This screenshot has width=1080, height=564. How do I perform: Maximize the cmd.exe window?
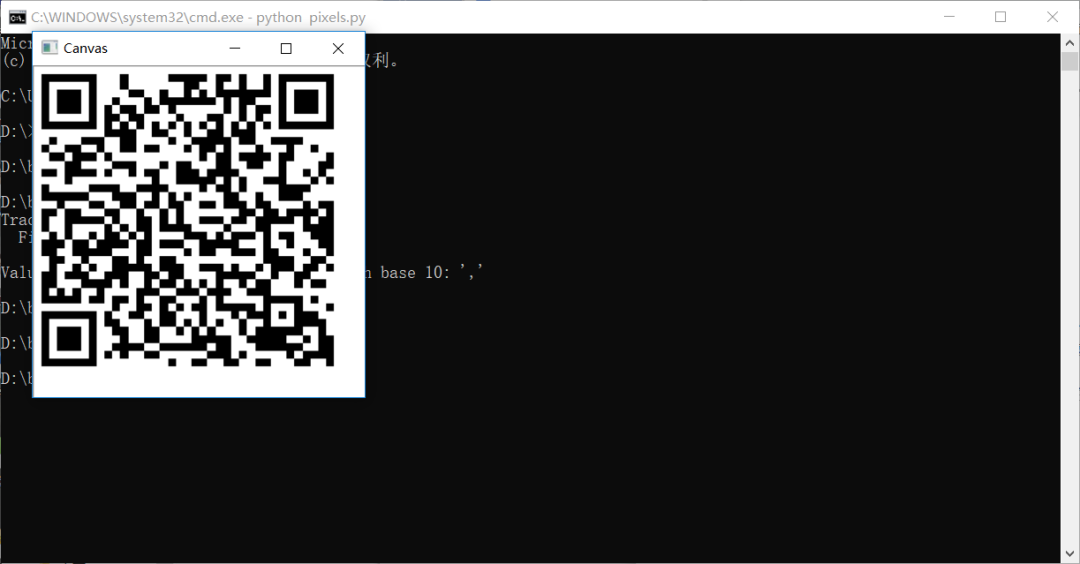[1001, 17]
